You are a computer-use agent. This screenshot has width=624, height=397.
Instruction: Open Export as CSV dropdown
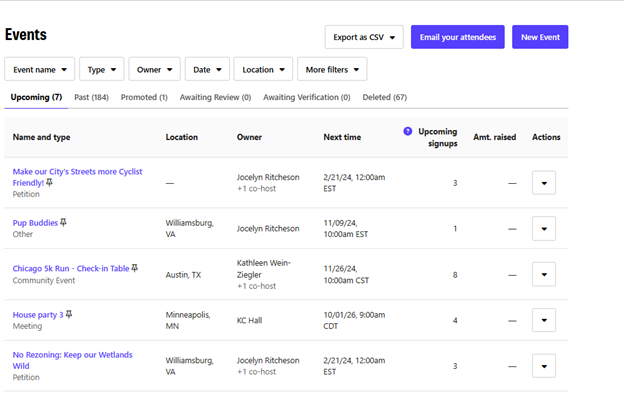(364, 37)
